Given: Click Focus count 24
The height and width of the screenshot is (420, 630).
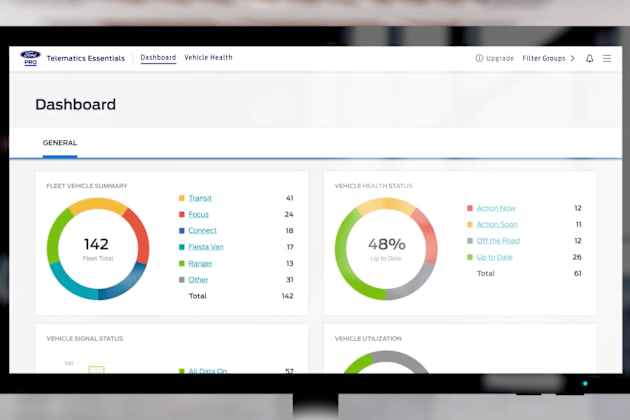Looking at the screenshot, I should 289,214.
